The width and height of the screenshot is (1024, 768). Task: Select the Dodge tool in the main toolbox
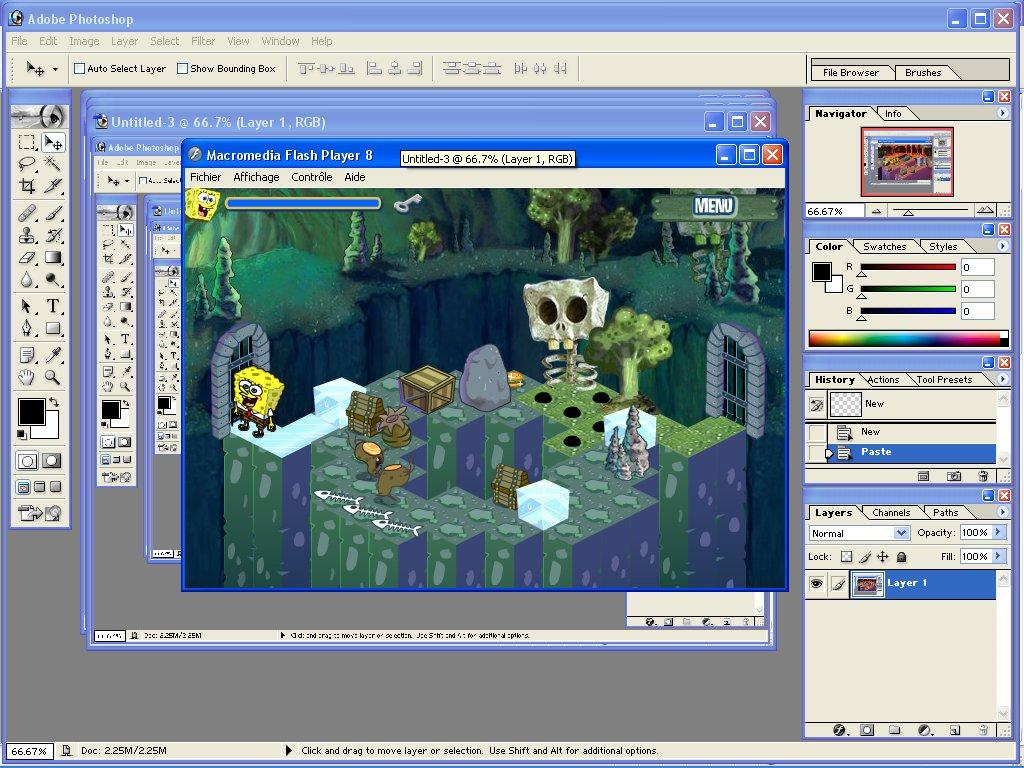pyautogui.click(x=52, y=280)
